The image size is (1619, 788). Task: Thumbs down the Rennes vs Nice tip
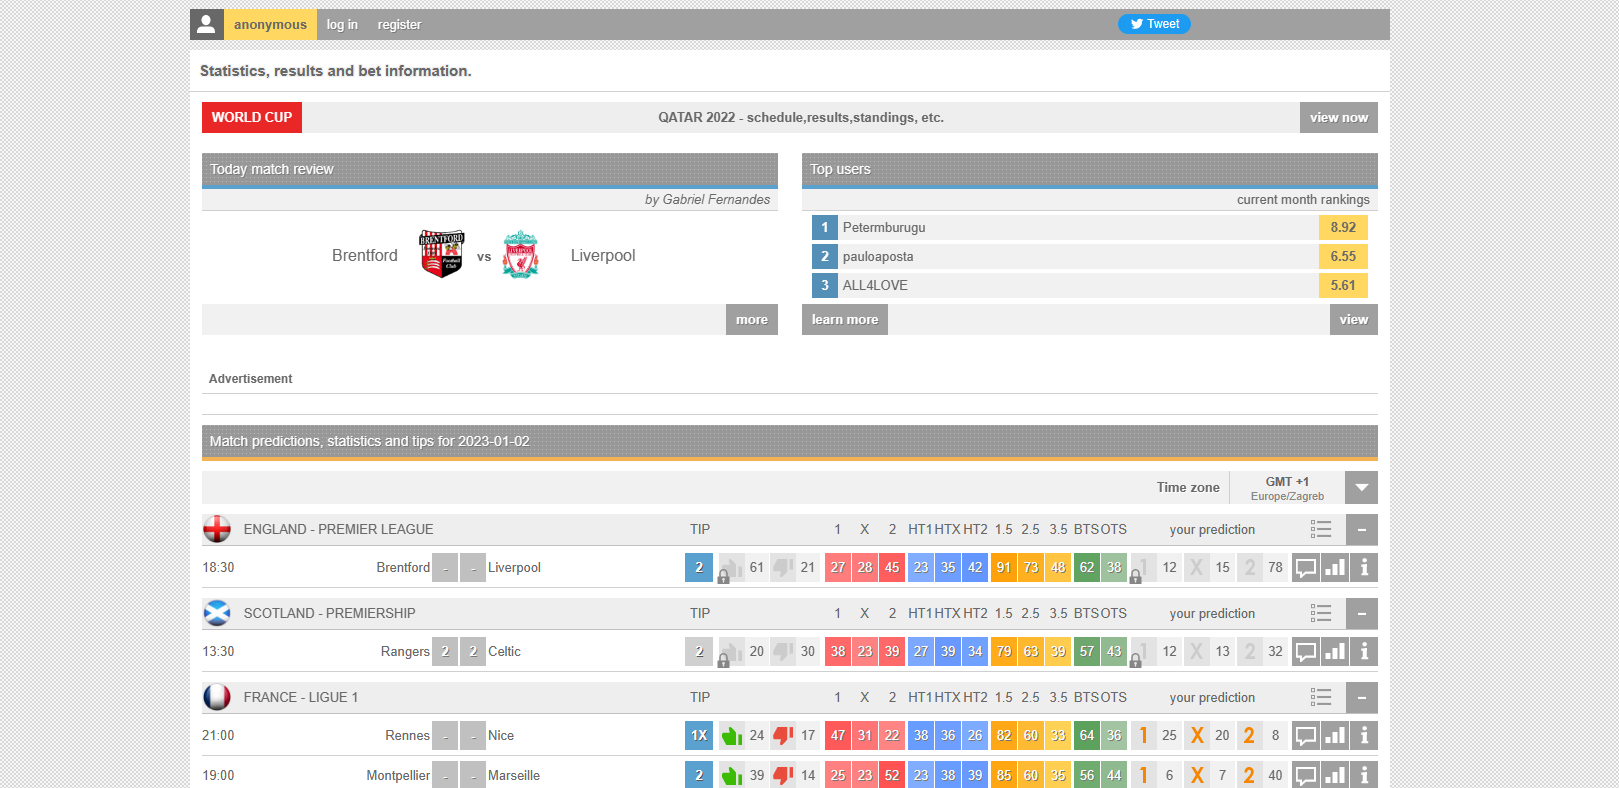tap(783, 736)
